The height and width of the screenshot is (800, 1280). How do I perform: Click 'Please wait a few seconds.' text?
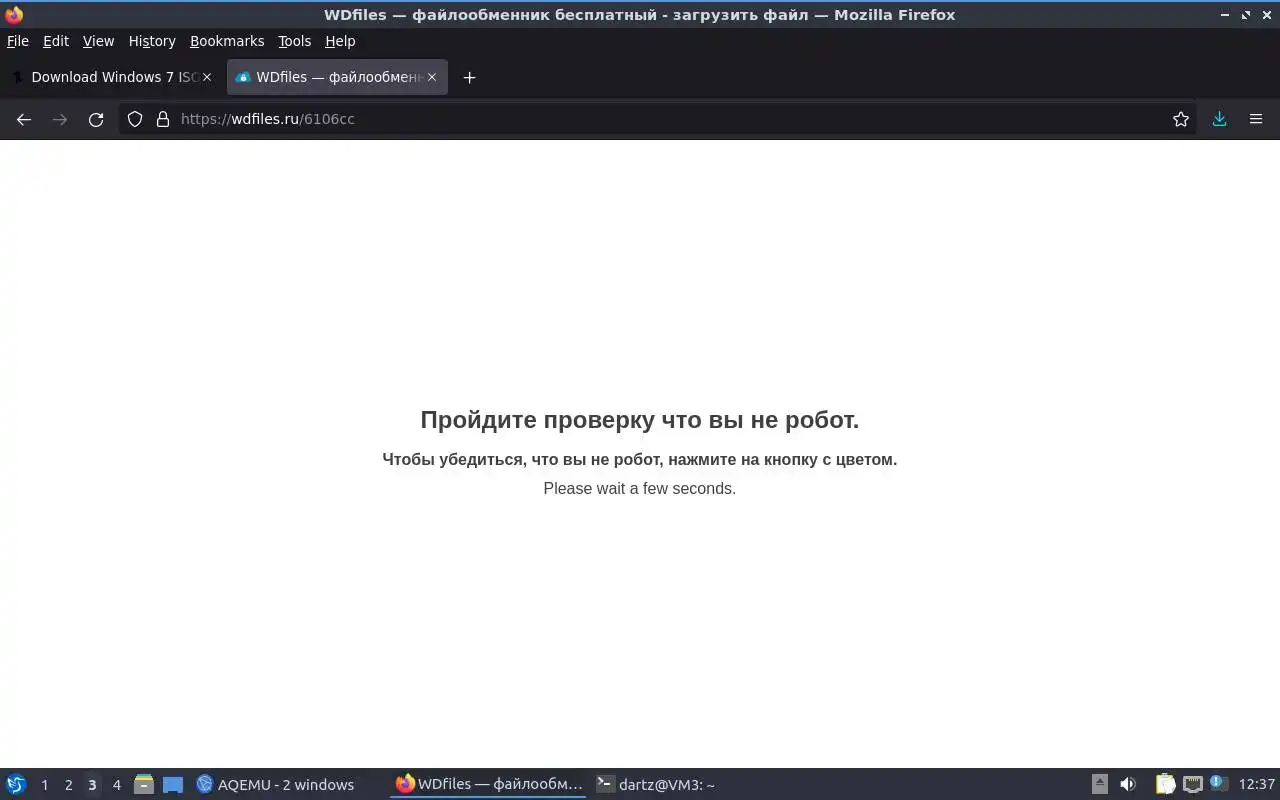tap(640, 488)
